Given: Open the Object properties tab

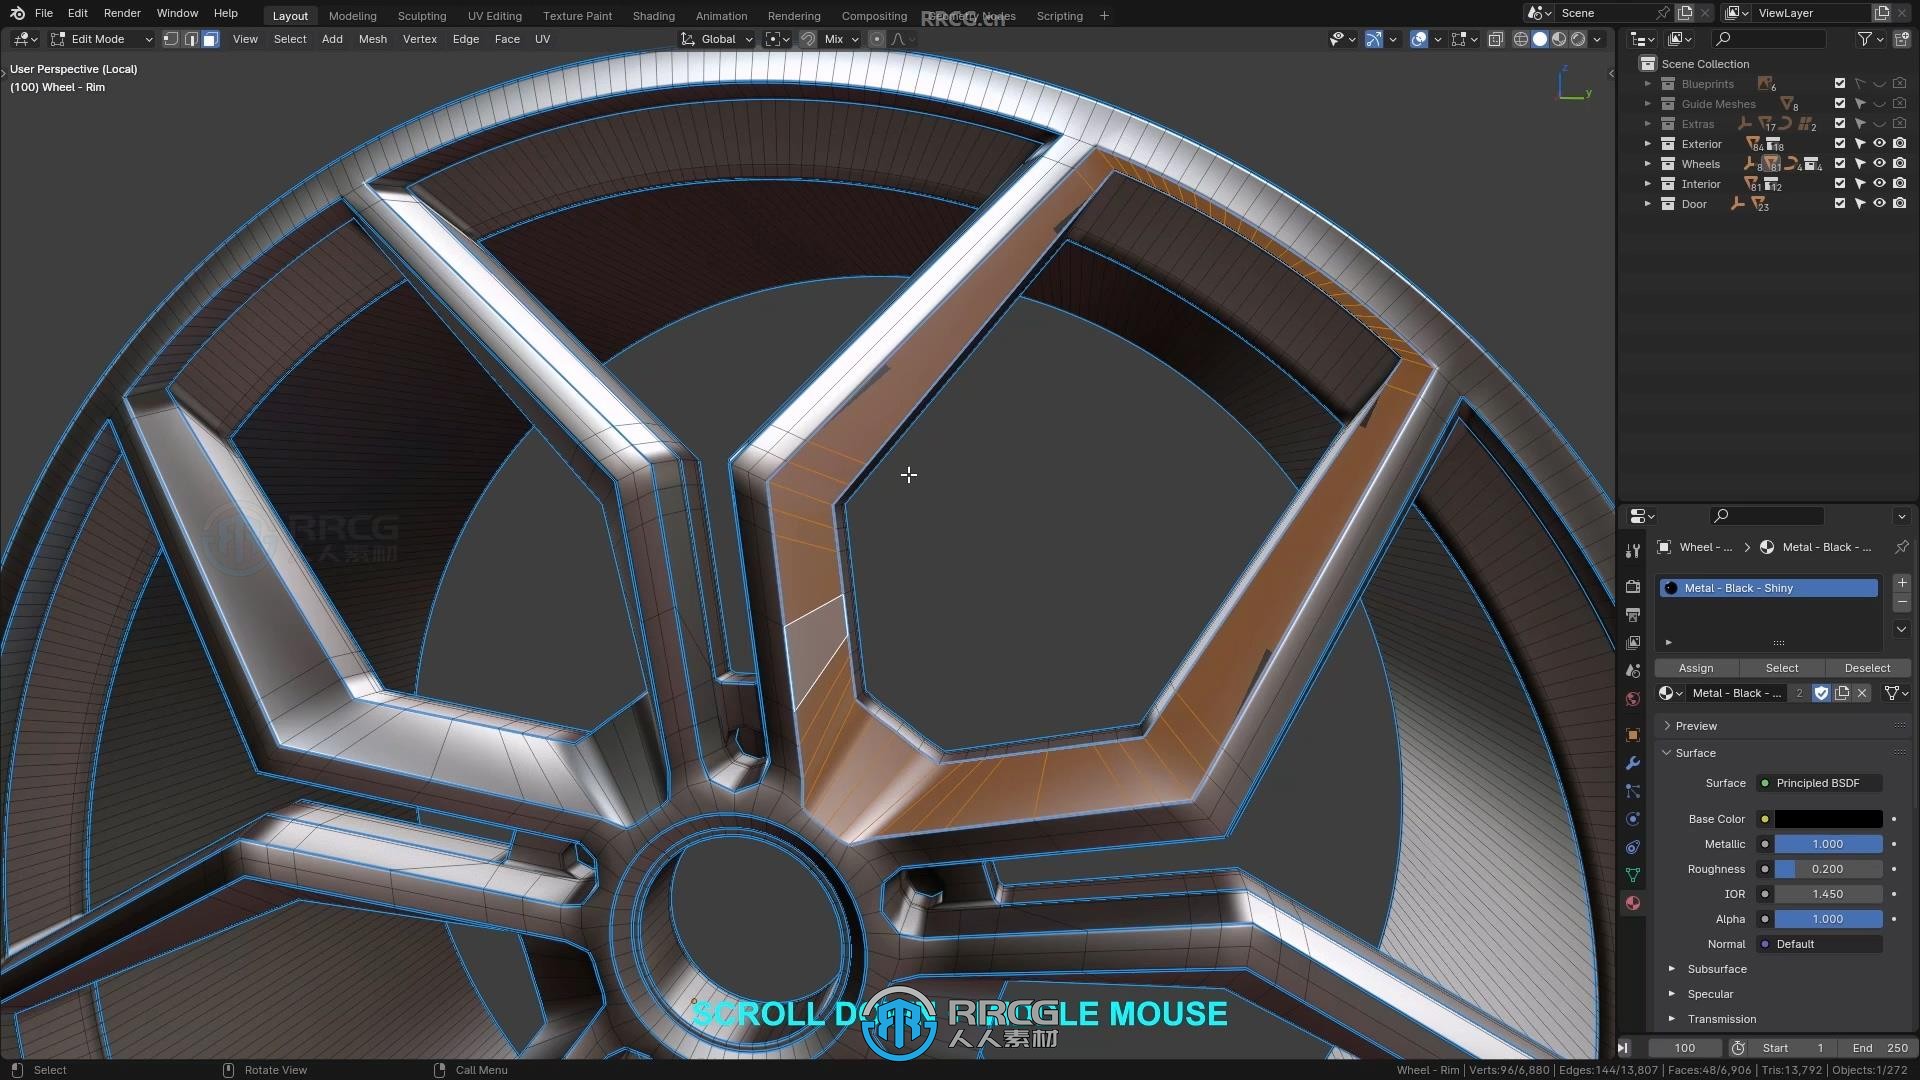Looking at the screenshot, I should (1633, 735).
